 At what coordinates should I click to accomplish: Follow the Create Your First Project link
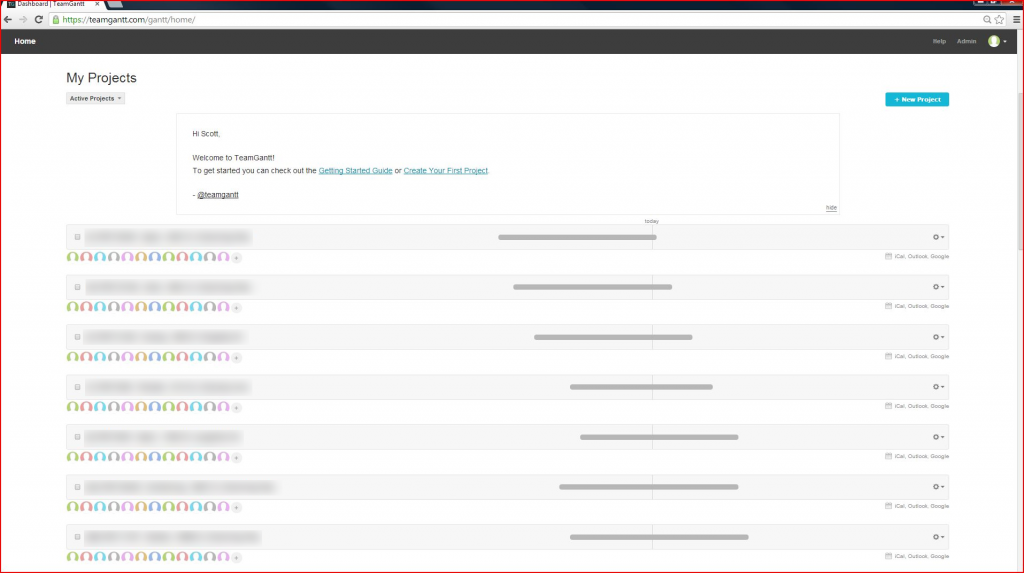coord(445,171)
